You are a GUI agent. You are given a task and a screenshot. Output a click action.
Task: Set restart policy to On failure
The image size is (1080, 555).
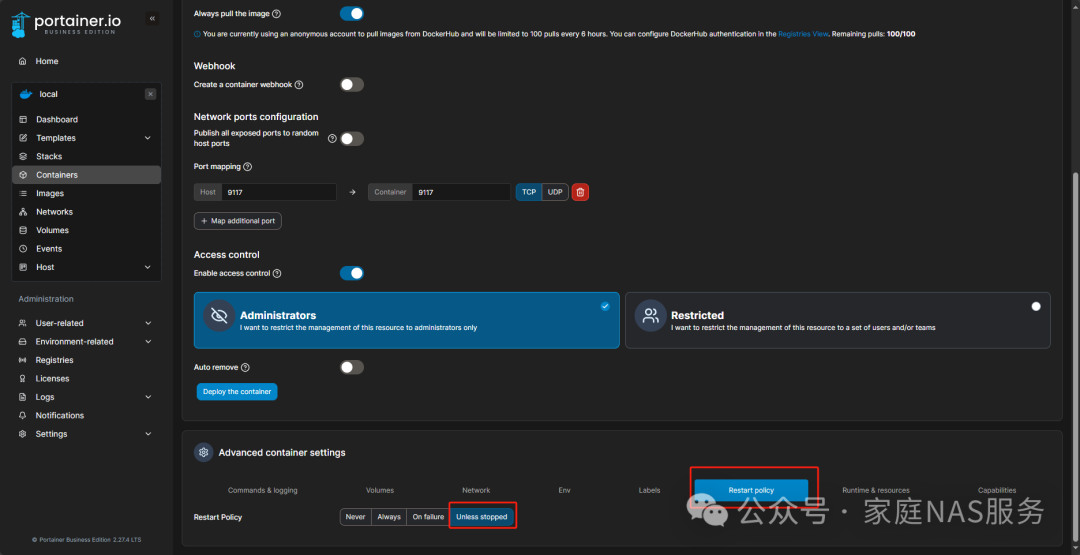tap(428, 517)
